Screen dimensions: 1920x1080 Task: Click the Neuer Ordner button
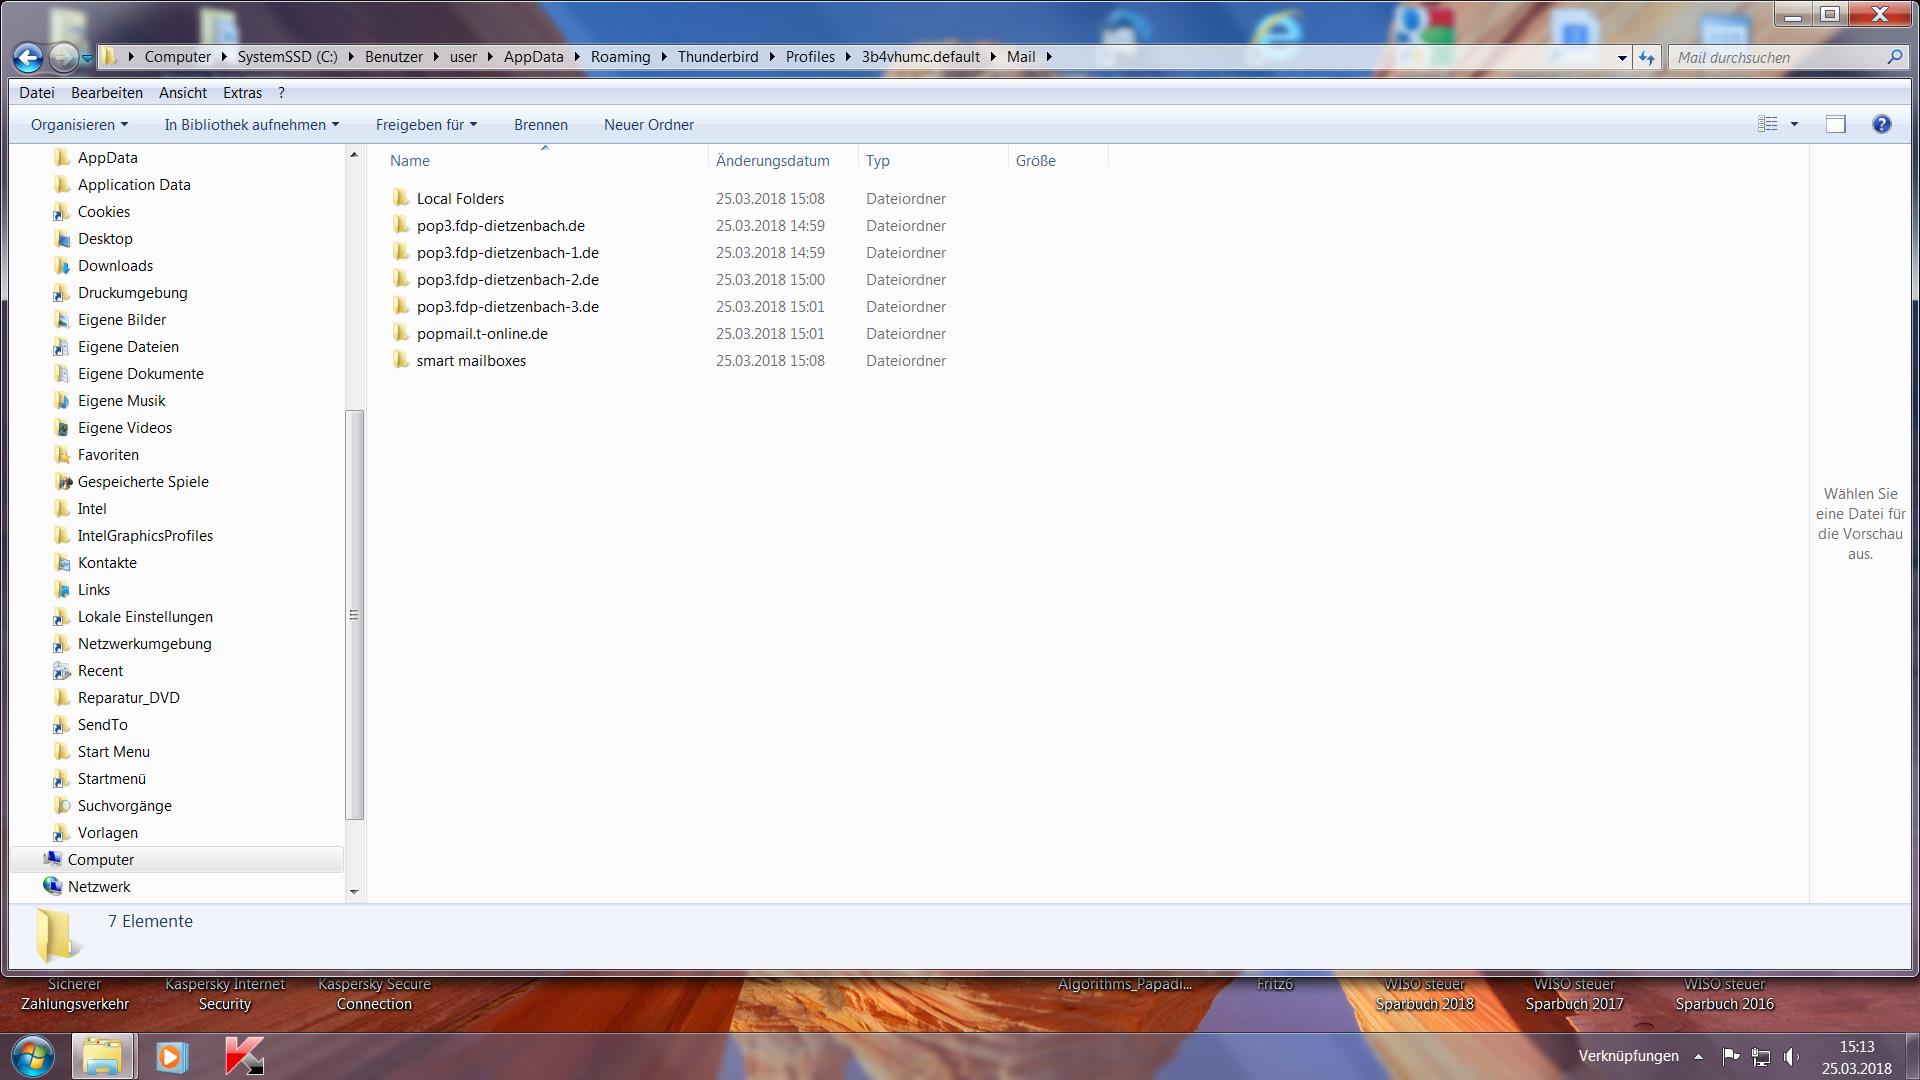click(x=648, y=125)
